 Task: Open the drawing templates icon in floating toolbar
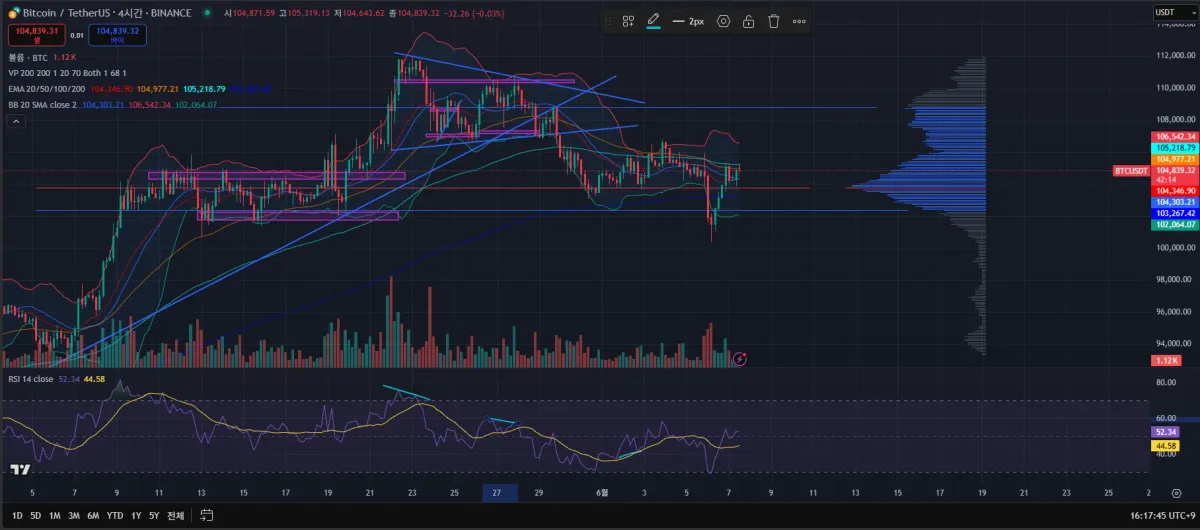click(629, 21)
